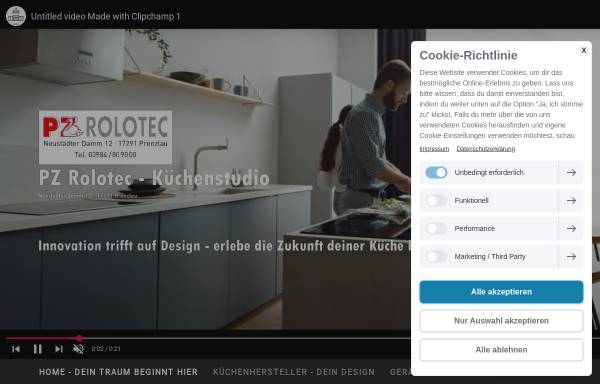Viewport: 600px width, 384px height.
Task: Skip to next video track
Action: 59,349
